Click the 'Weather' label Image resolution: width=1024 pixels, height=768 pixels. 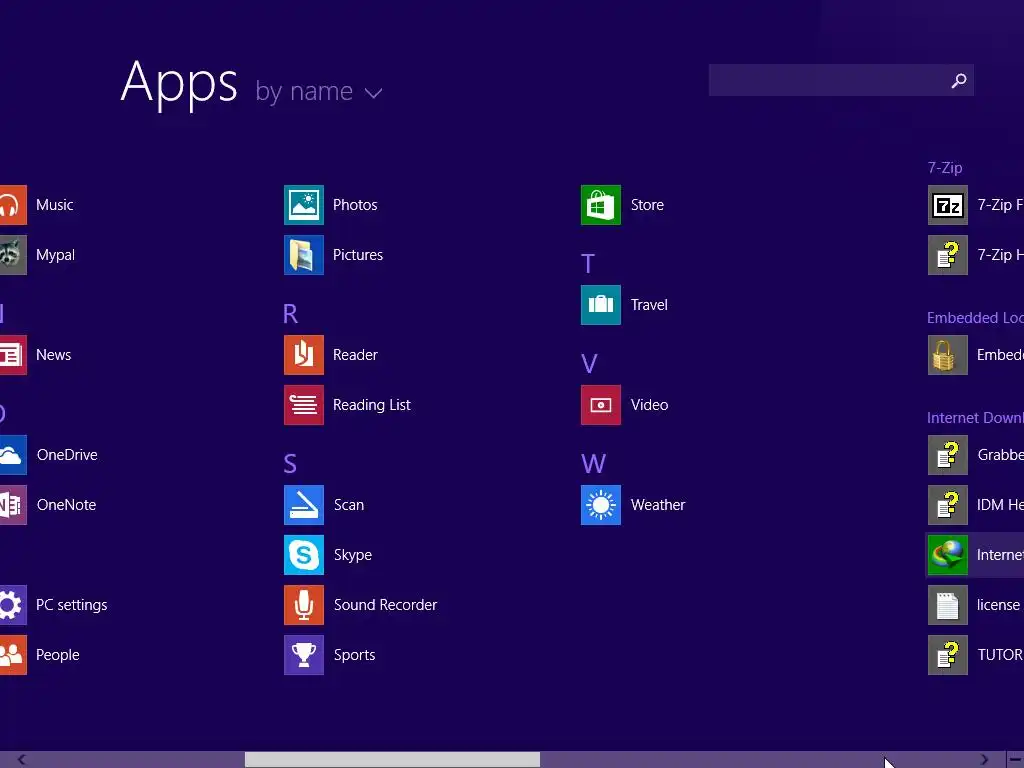658,505
